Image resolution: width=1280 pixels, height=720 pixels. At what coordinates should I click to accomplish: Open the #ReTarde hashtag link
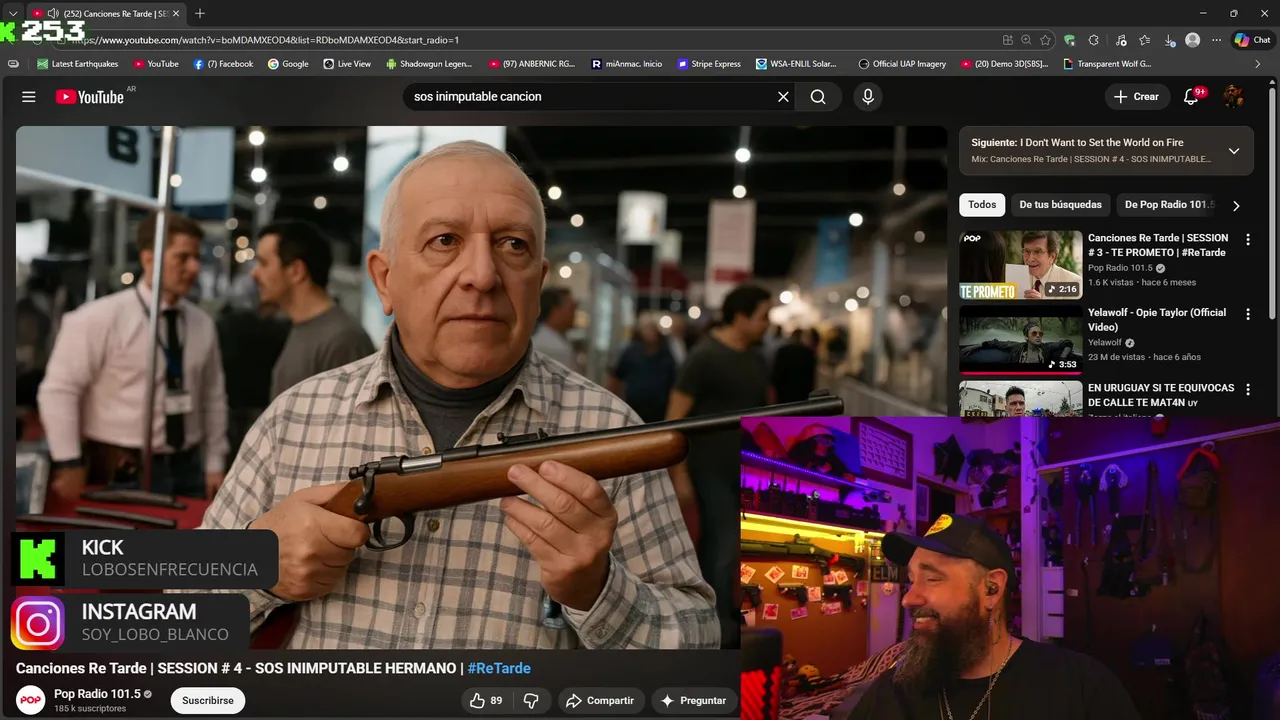[x=499, y=668]
